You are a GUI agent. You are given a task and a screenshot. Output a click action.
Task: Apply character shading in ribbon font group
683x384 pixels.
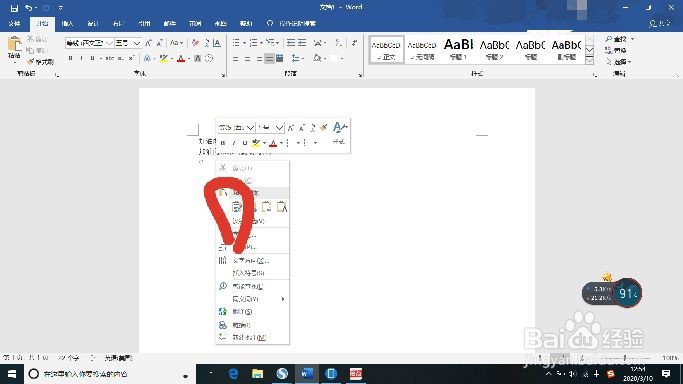tap(197, 58)
